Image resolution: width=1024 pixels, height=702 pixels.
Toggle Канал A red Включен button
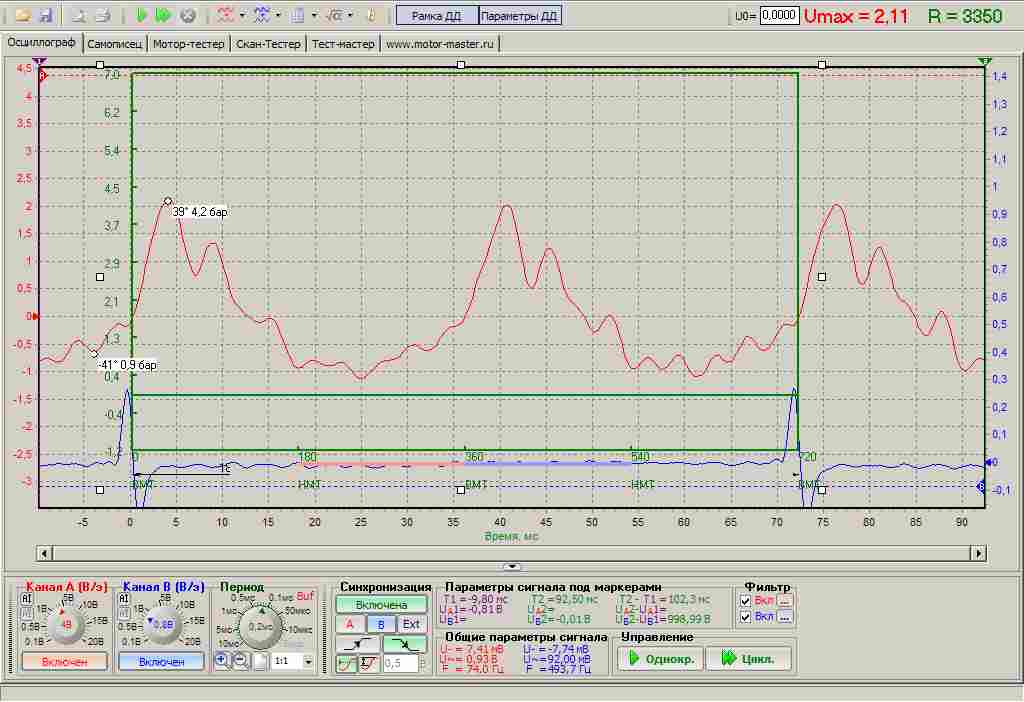click(x=64, y=662)
